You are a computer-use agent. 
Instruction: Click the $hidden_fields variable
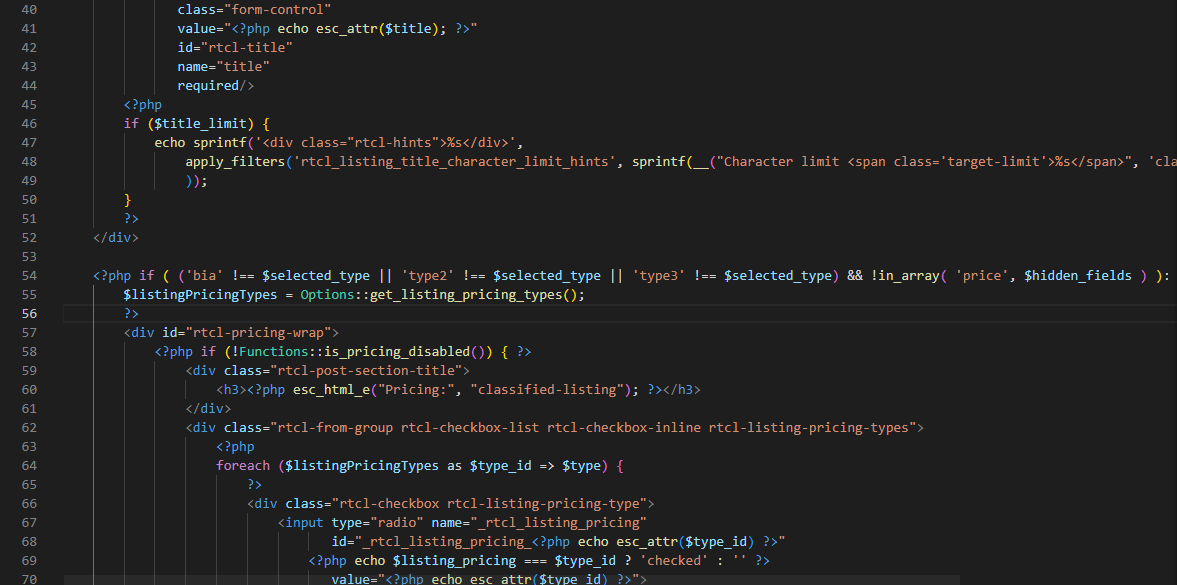[1078, 276]
